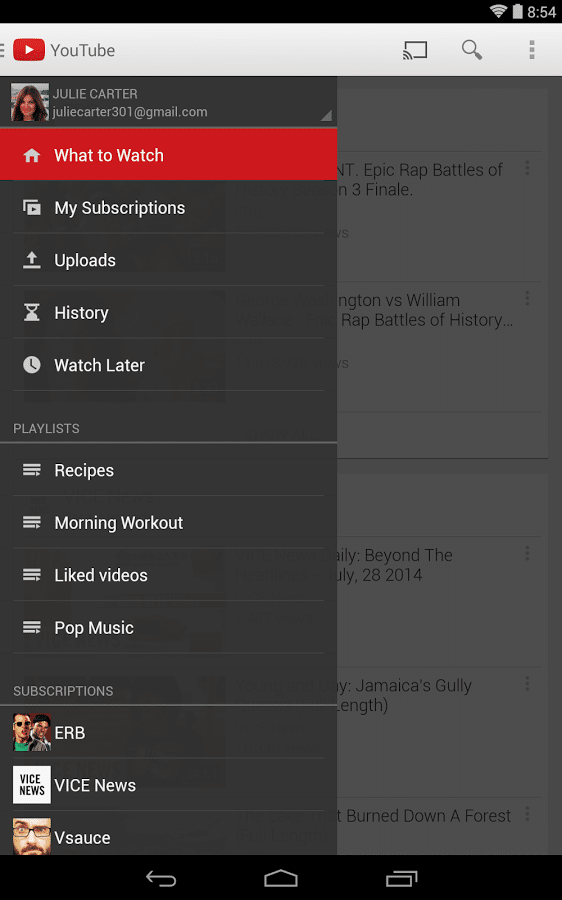Open the Recipes playlist

pos(168,470)
